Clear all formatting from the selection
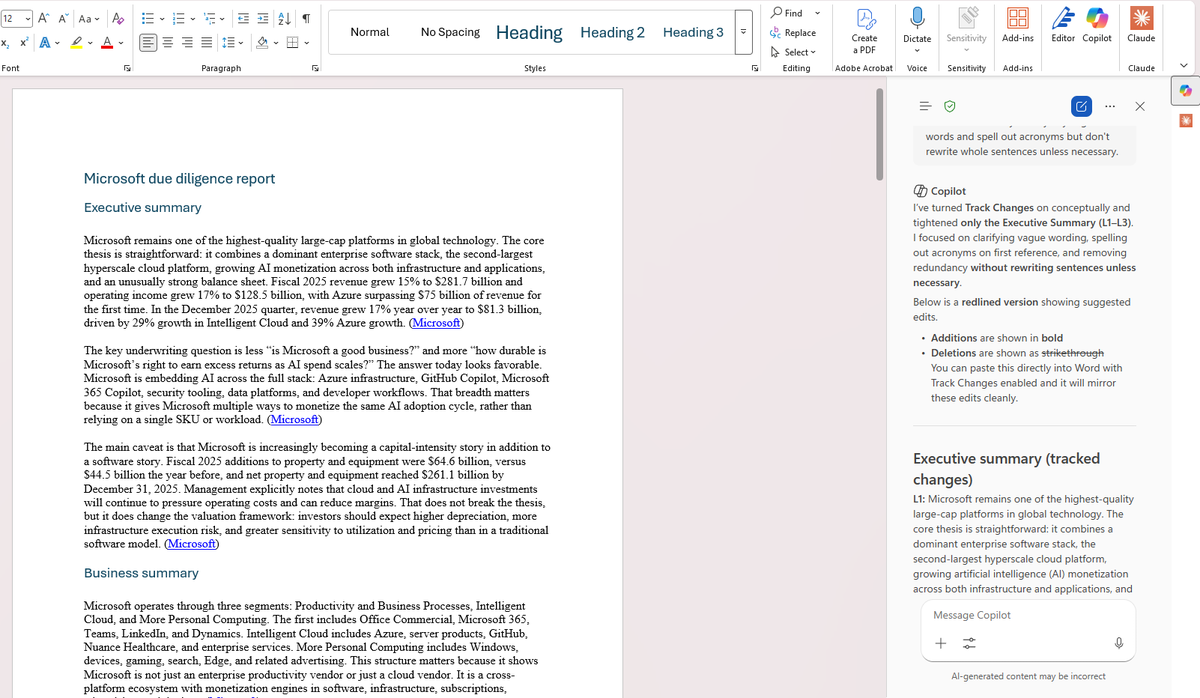1200x698 pixels. point(118,19)
